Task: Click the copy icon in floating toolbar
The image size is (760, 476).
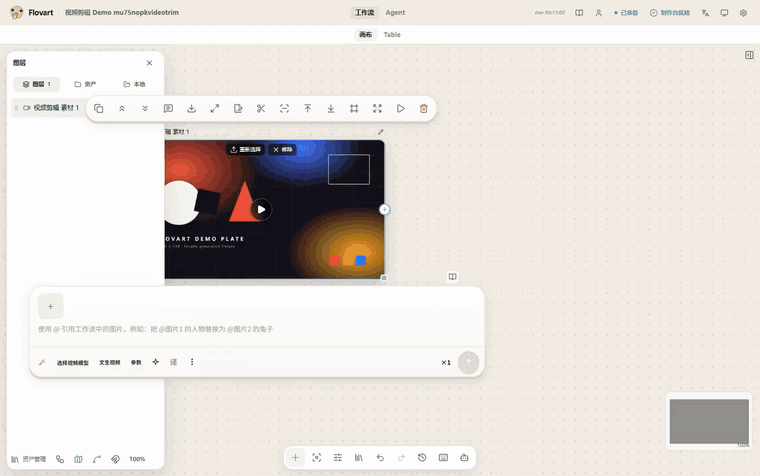Action: coord(98,109)
